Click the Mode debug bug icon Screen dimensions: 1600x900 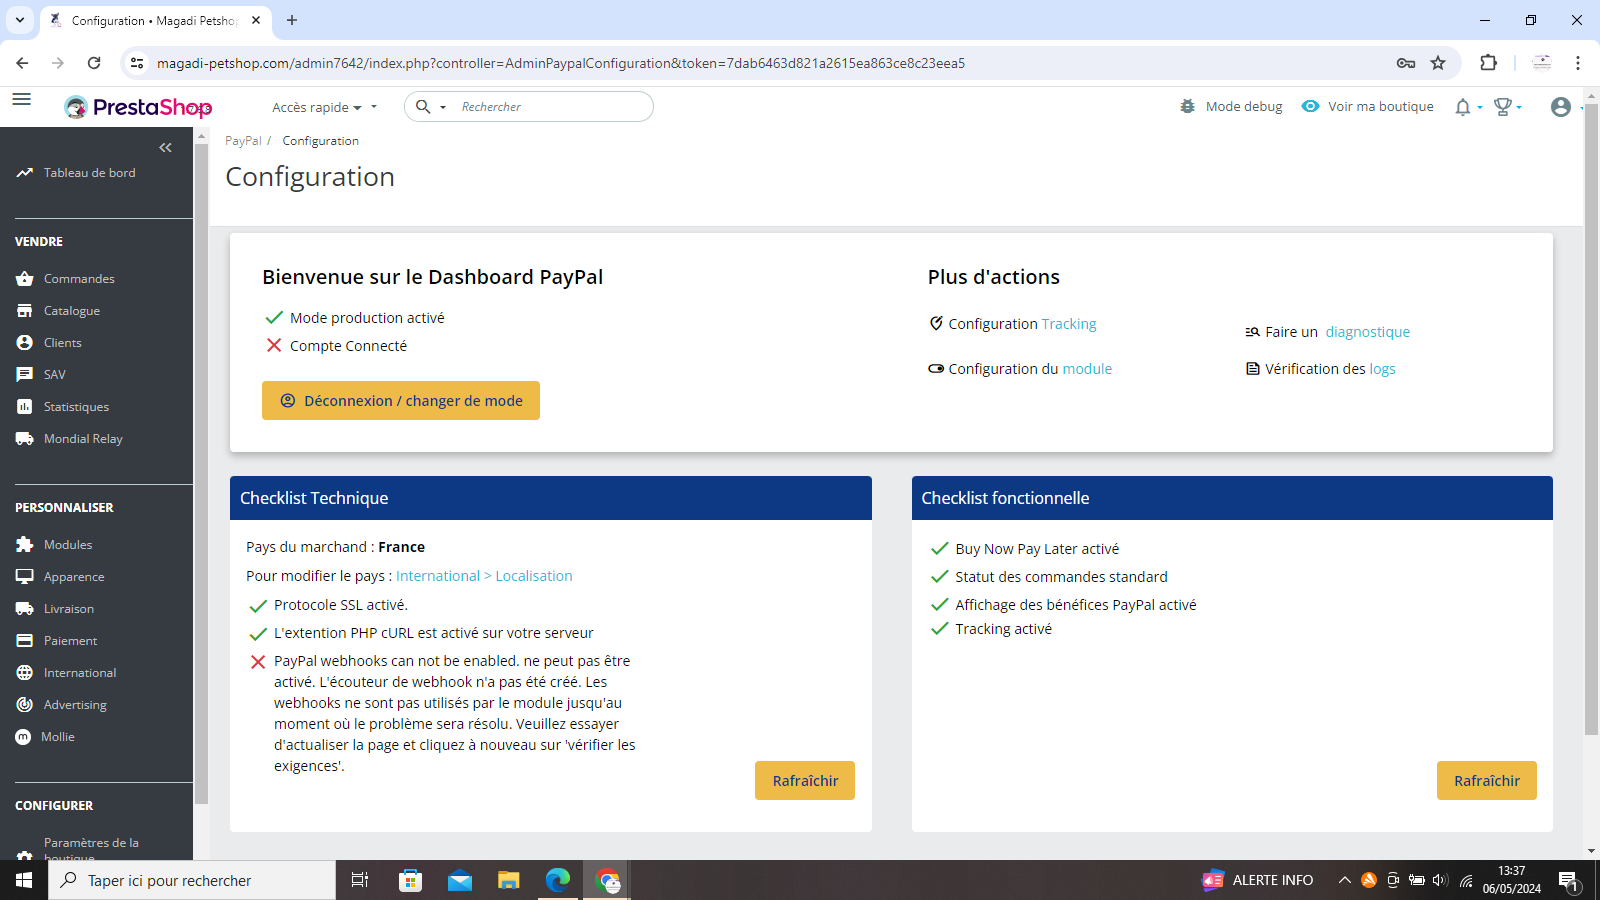[x=1187, y=107]
